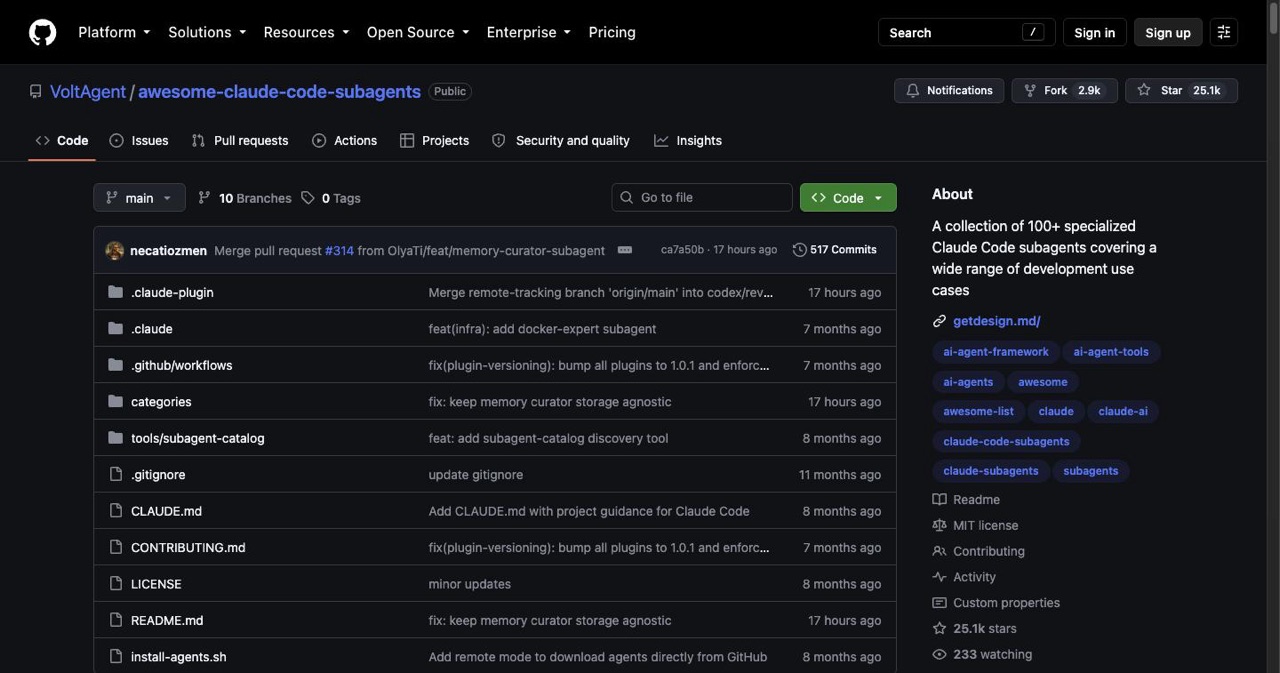Open the getdesign.md/ website link

tap(997, 321)
